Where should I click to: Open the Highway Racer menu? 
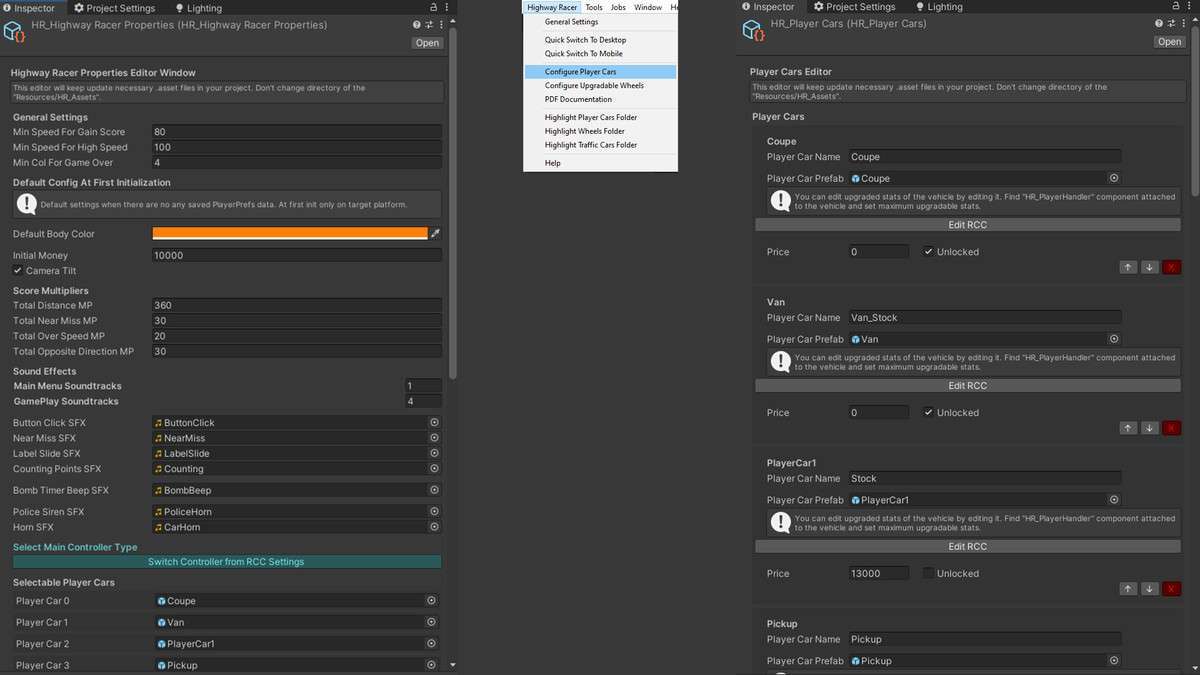click(x=552, y=7)
